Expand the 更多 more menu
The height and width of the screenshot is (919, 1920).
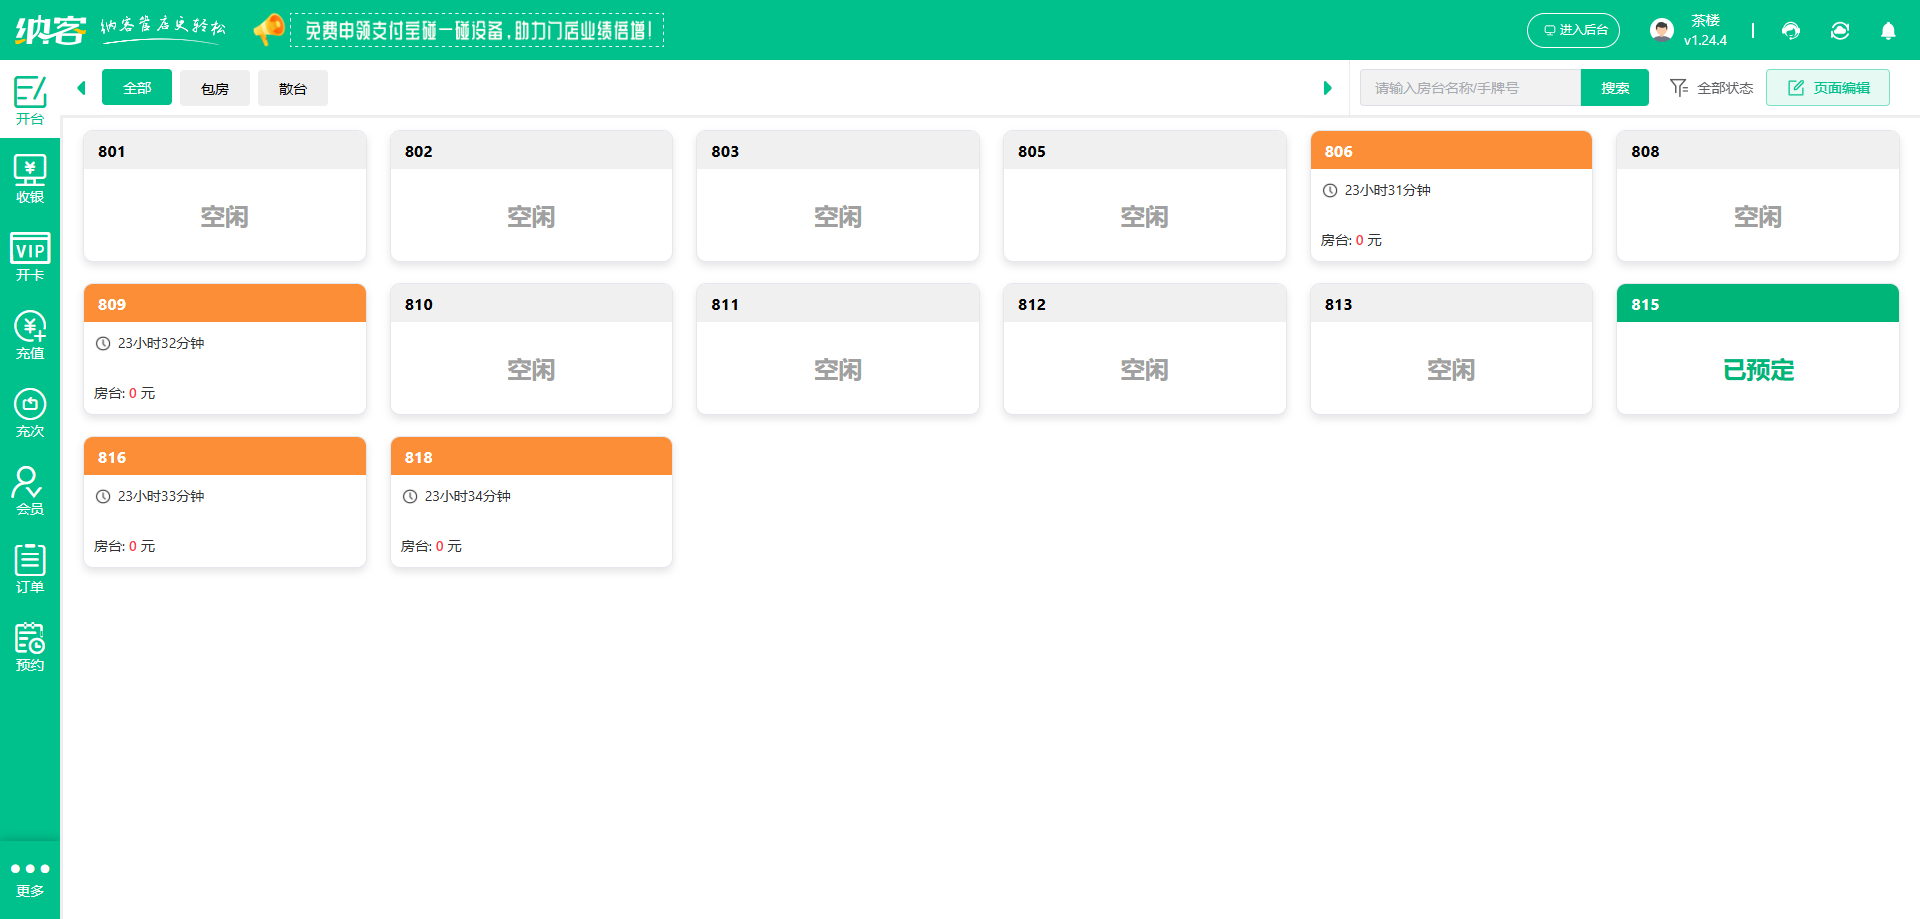(30, 878)
